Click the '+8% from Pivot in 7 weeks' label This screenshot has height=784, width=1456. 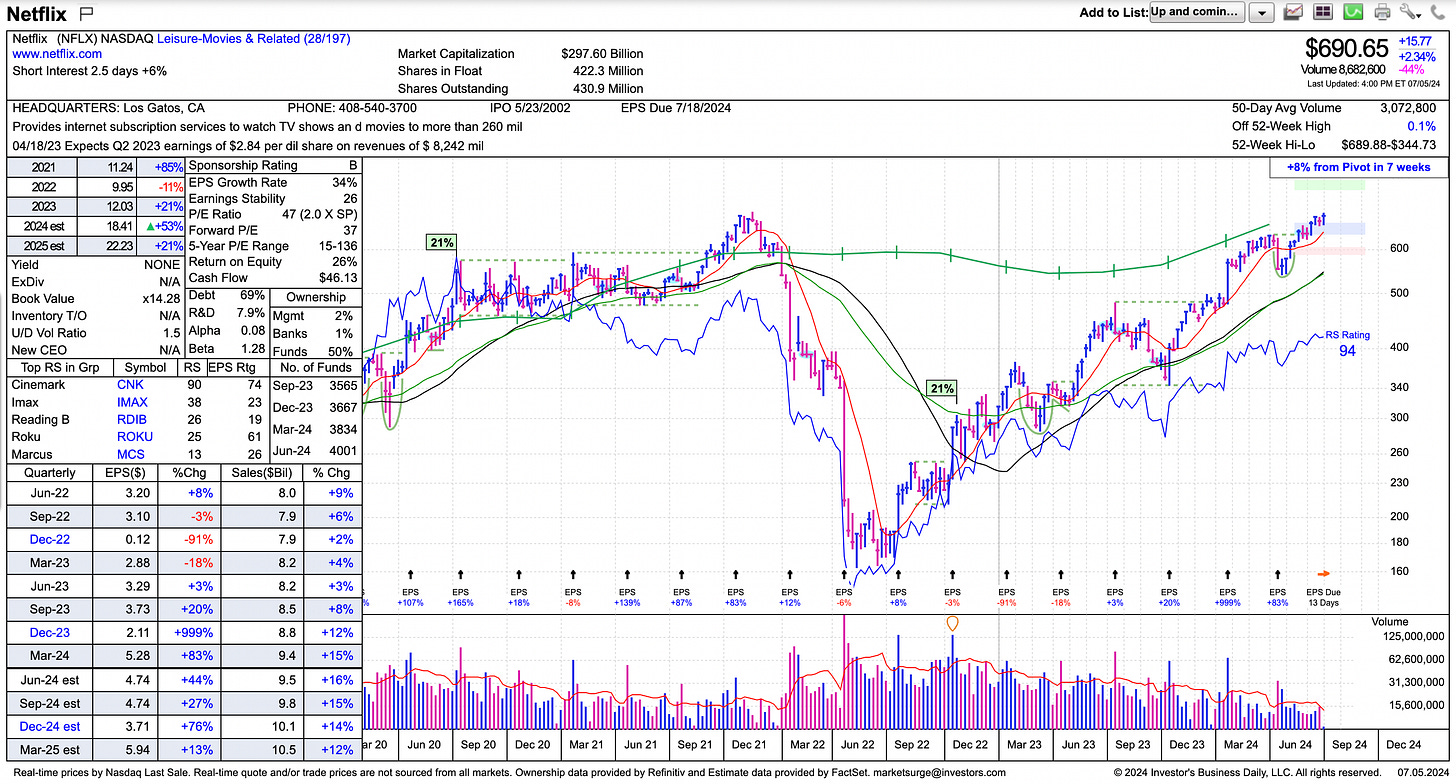coord(1358,167)
